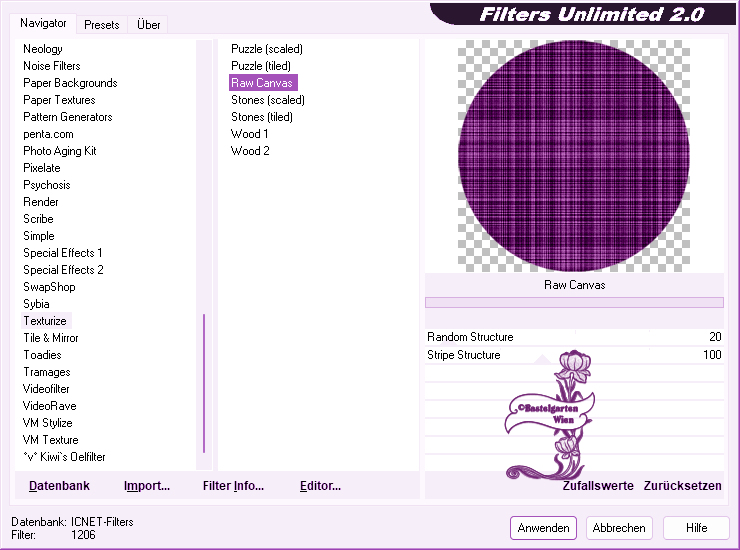Select Neology filter category
The height and width of the screenshot is (550, 740).
point(42,49)
